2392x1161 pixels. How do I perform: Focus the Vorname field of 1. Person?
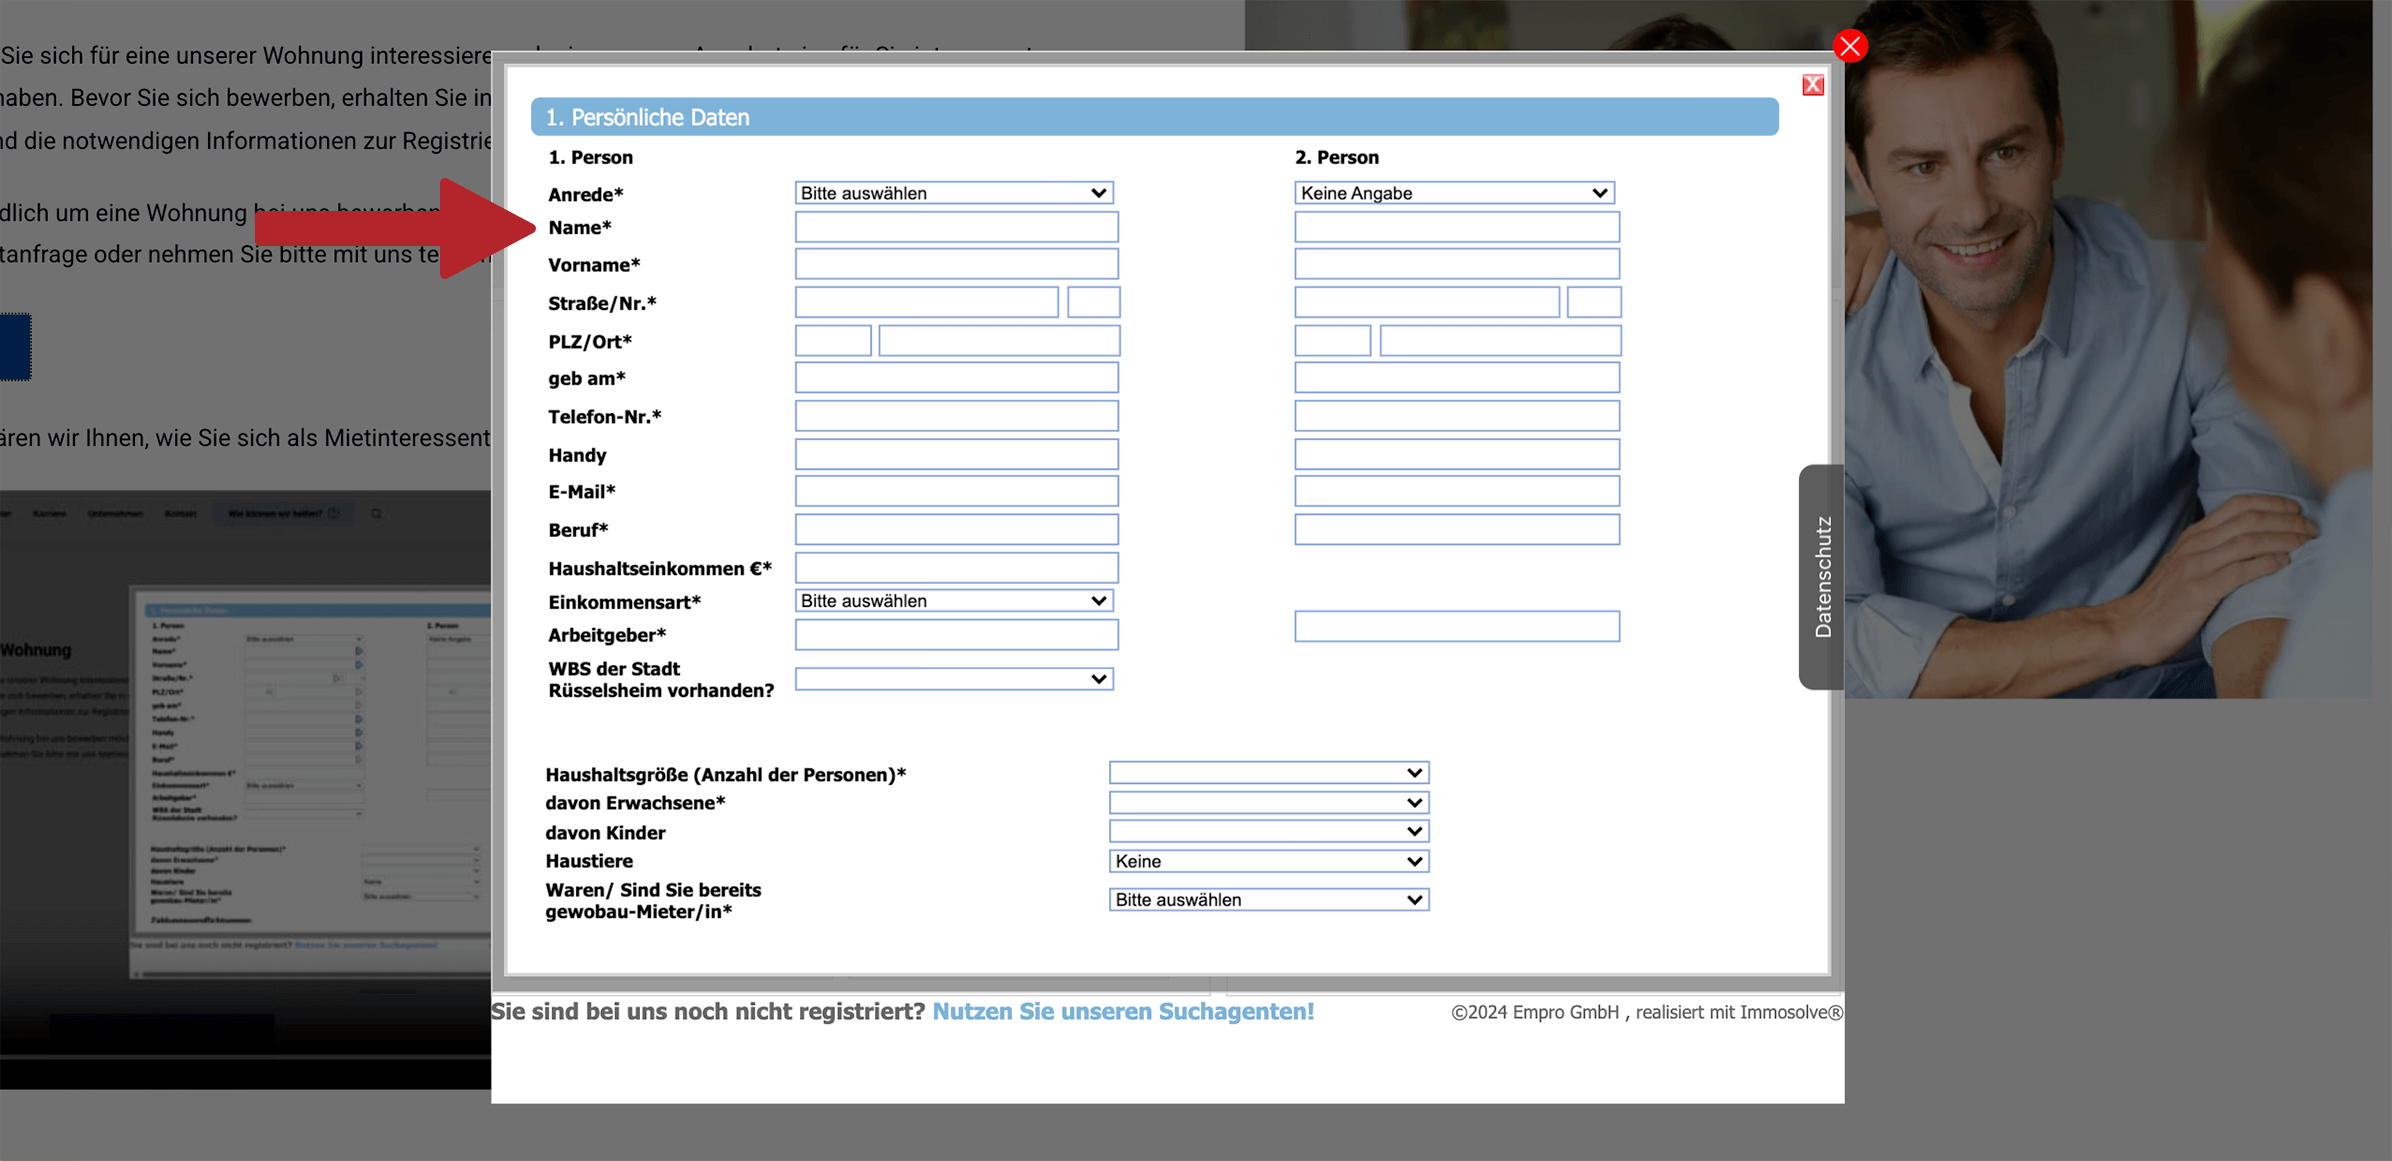[956, 264]
